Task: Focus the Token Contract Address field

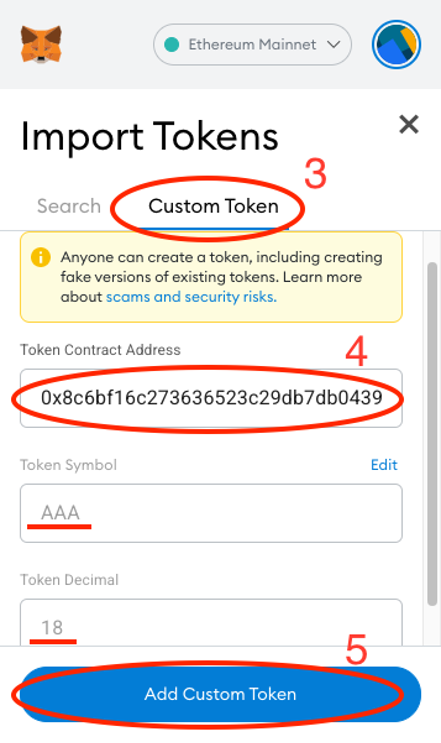Action: (211, 398)
